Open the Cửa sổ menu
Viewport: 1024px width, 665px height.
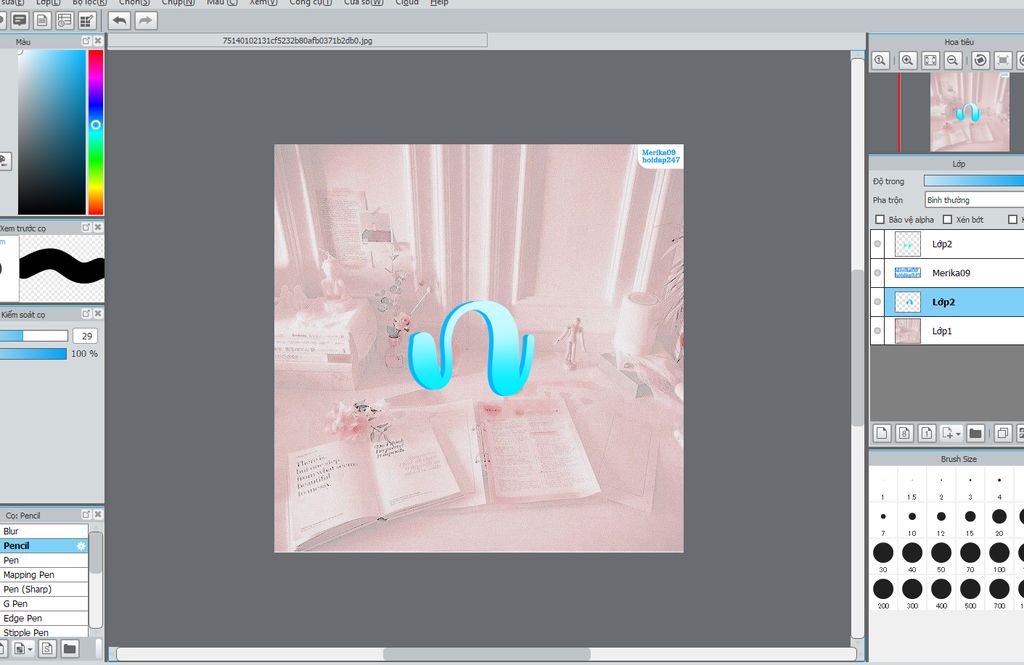tap(364, 3)
